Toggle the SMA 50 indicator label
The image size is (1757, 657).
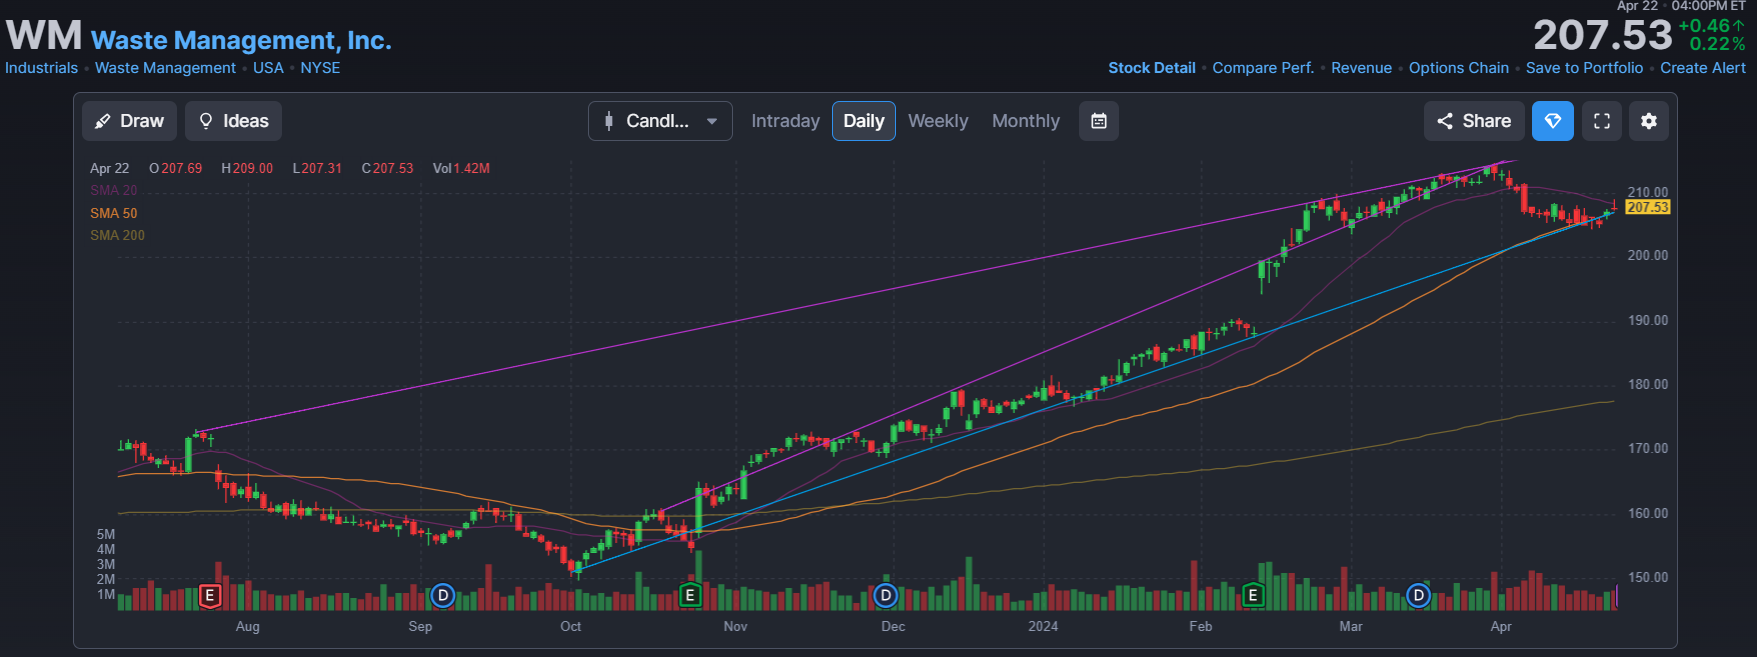113,213
